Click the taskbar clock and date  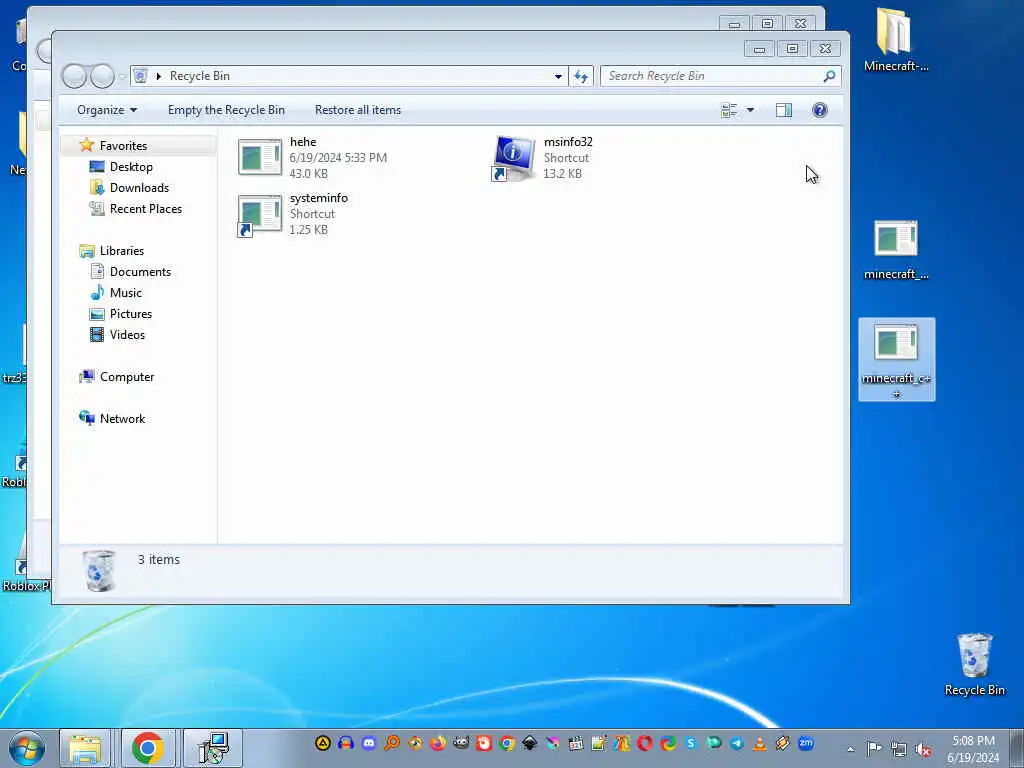click(973, 749)
